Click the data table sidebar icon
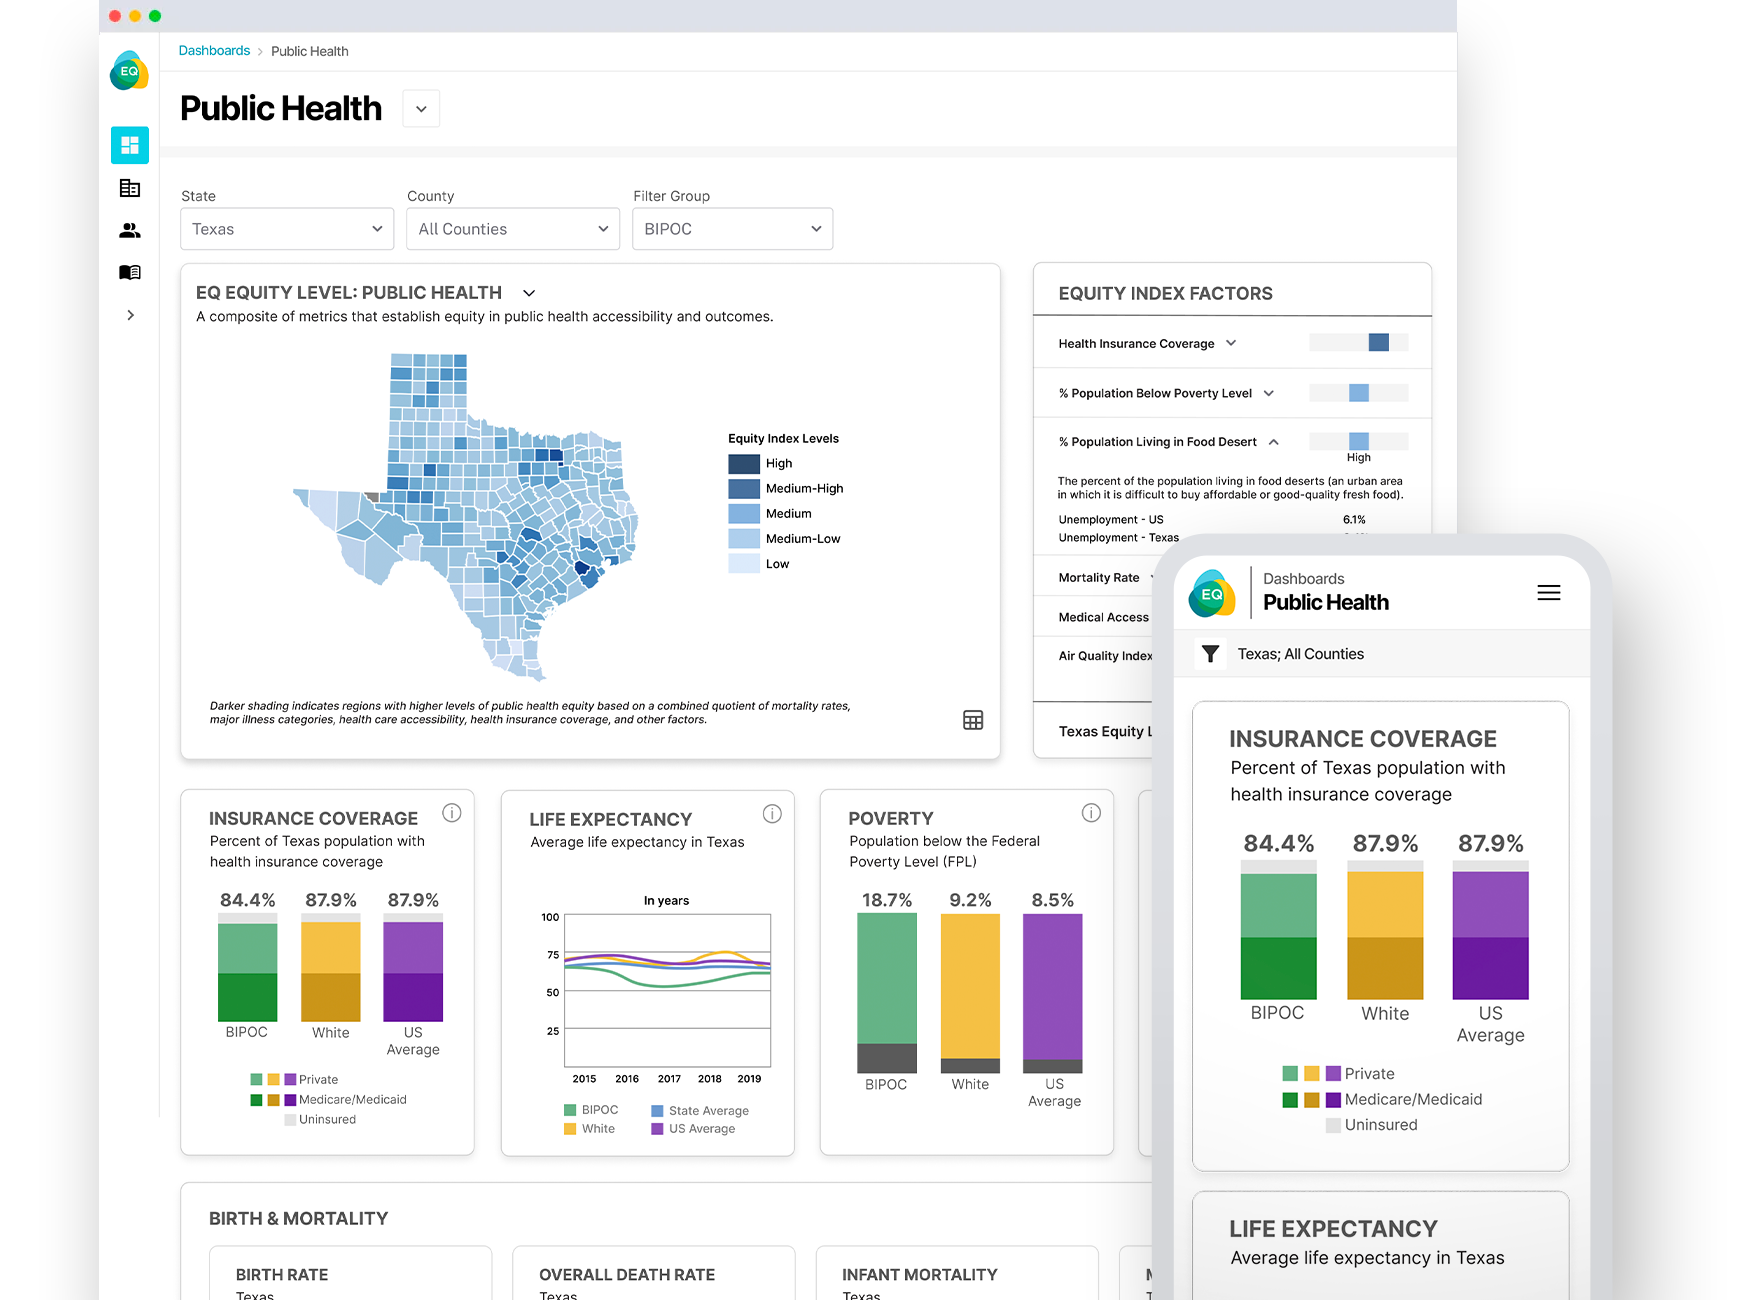This screenshot has height=1300, width=1750. coord(130,188)
